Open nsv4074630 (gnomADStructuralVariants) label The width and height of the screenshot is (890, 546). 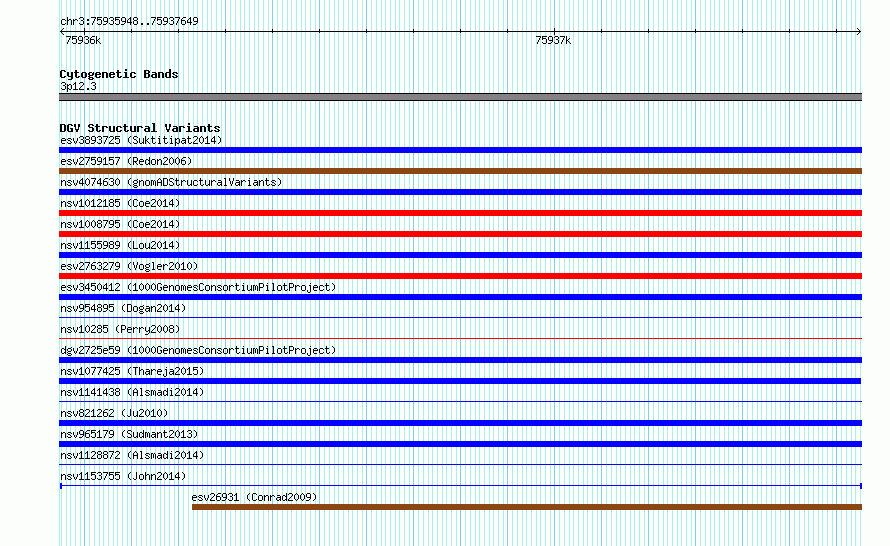[171, 182]
